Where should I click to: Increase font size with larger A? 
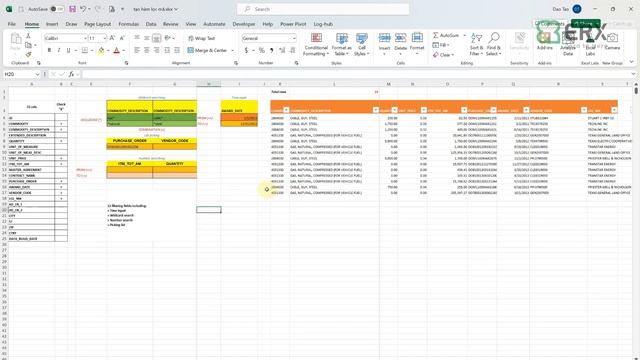coord(112,38)
